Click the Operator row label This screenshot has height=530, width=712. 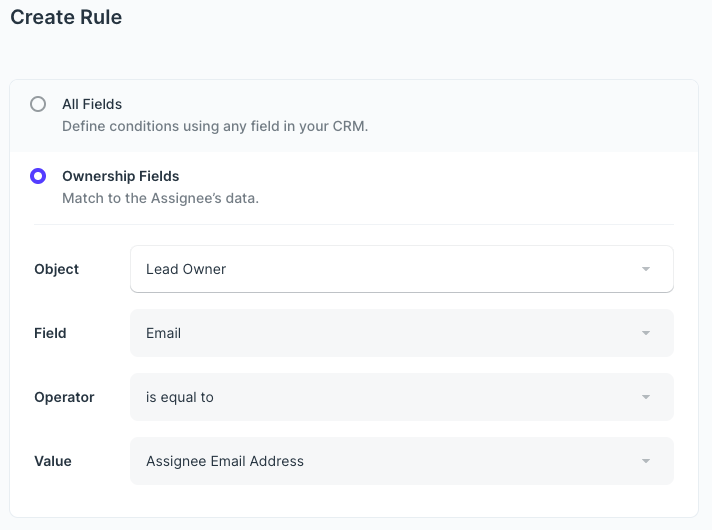pos(64,397)
